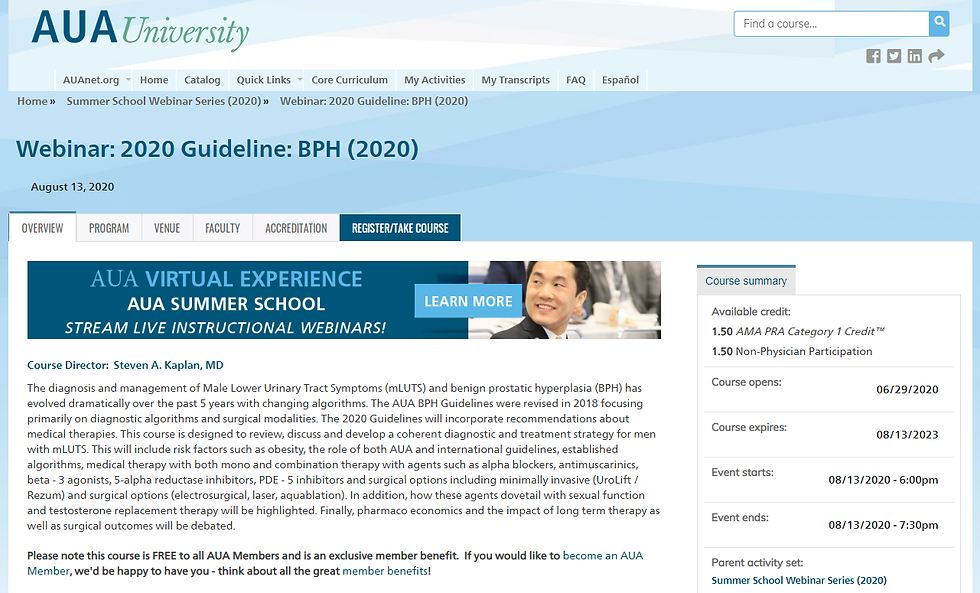Click the page title Webinar: 2020 Guideline: BPH

pos(217,149)
